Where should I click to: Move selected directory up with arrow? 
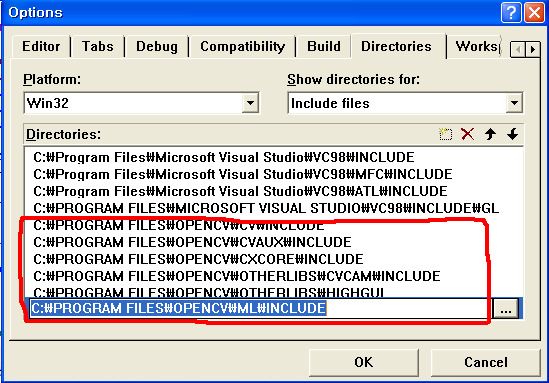pyautogui.click(x=490, y=134)
